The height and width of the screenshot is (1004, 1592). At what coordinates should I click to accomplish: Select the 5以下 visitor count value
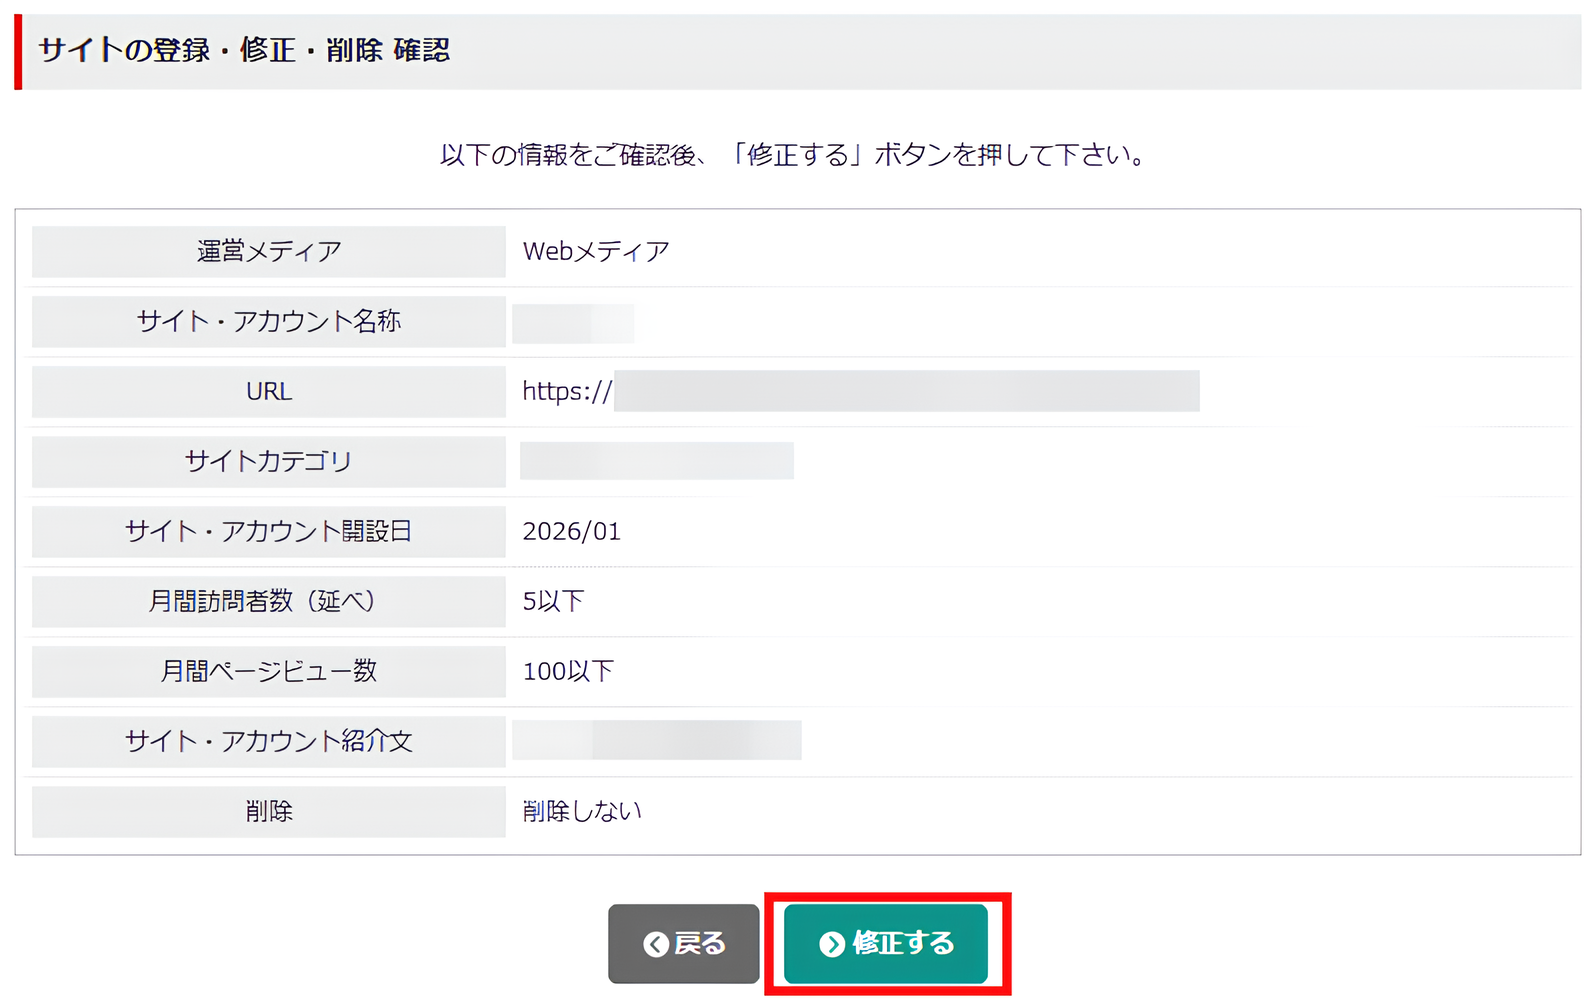(552, 601)
